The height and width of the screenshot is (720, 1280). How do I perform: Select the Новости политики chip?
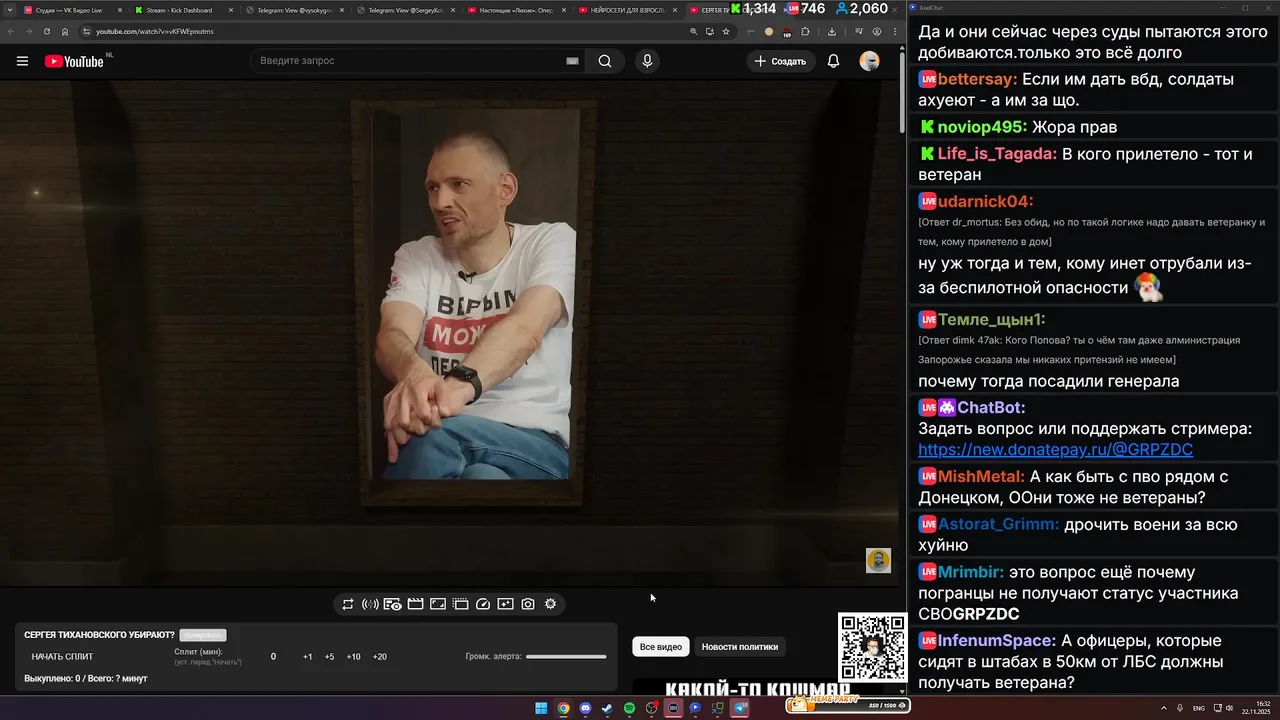(x=740, y=647)
